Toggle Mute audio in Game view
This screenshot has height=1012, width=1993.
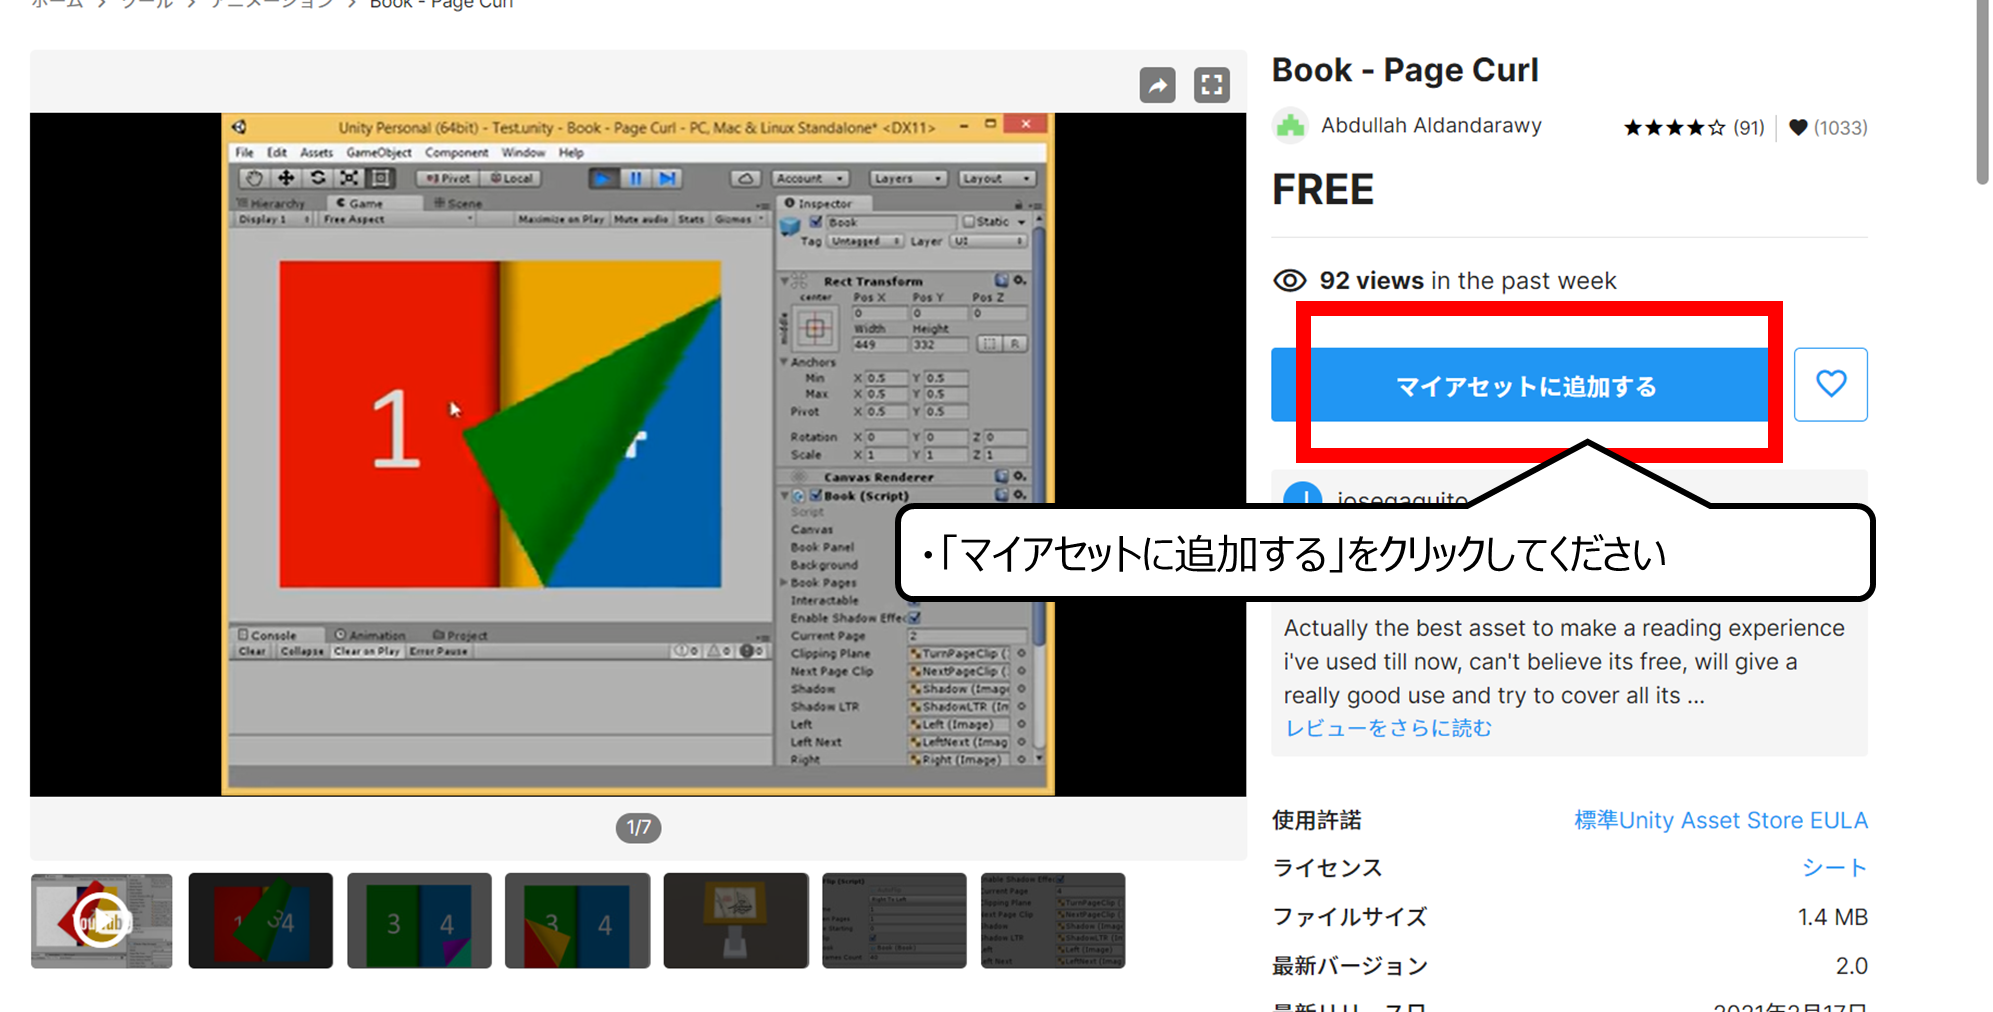click(x=641, y=219)
